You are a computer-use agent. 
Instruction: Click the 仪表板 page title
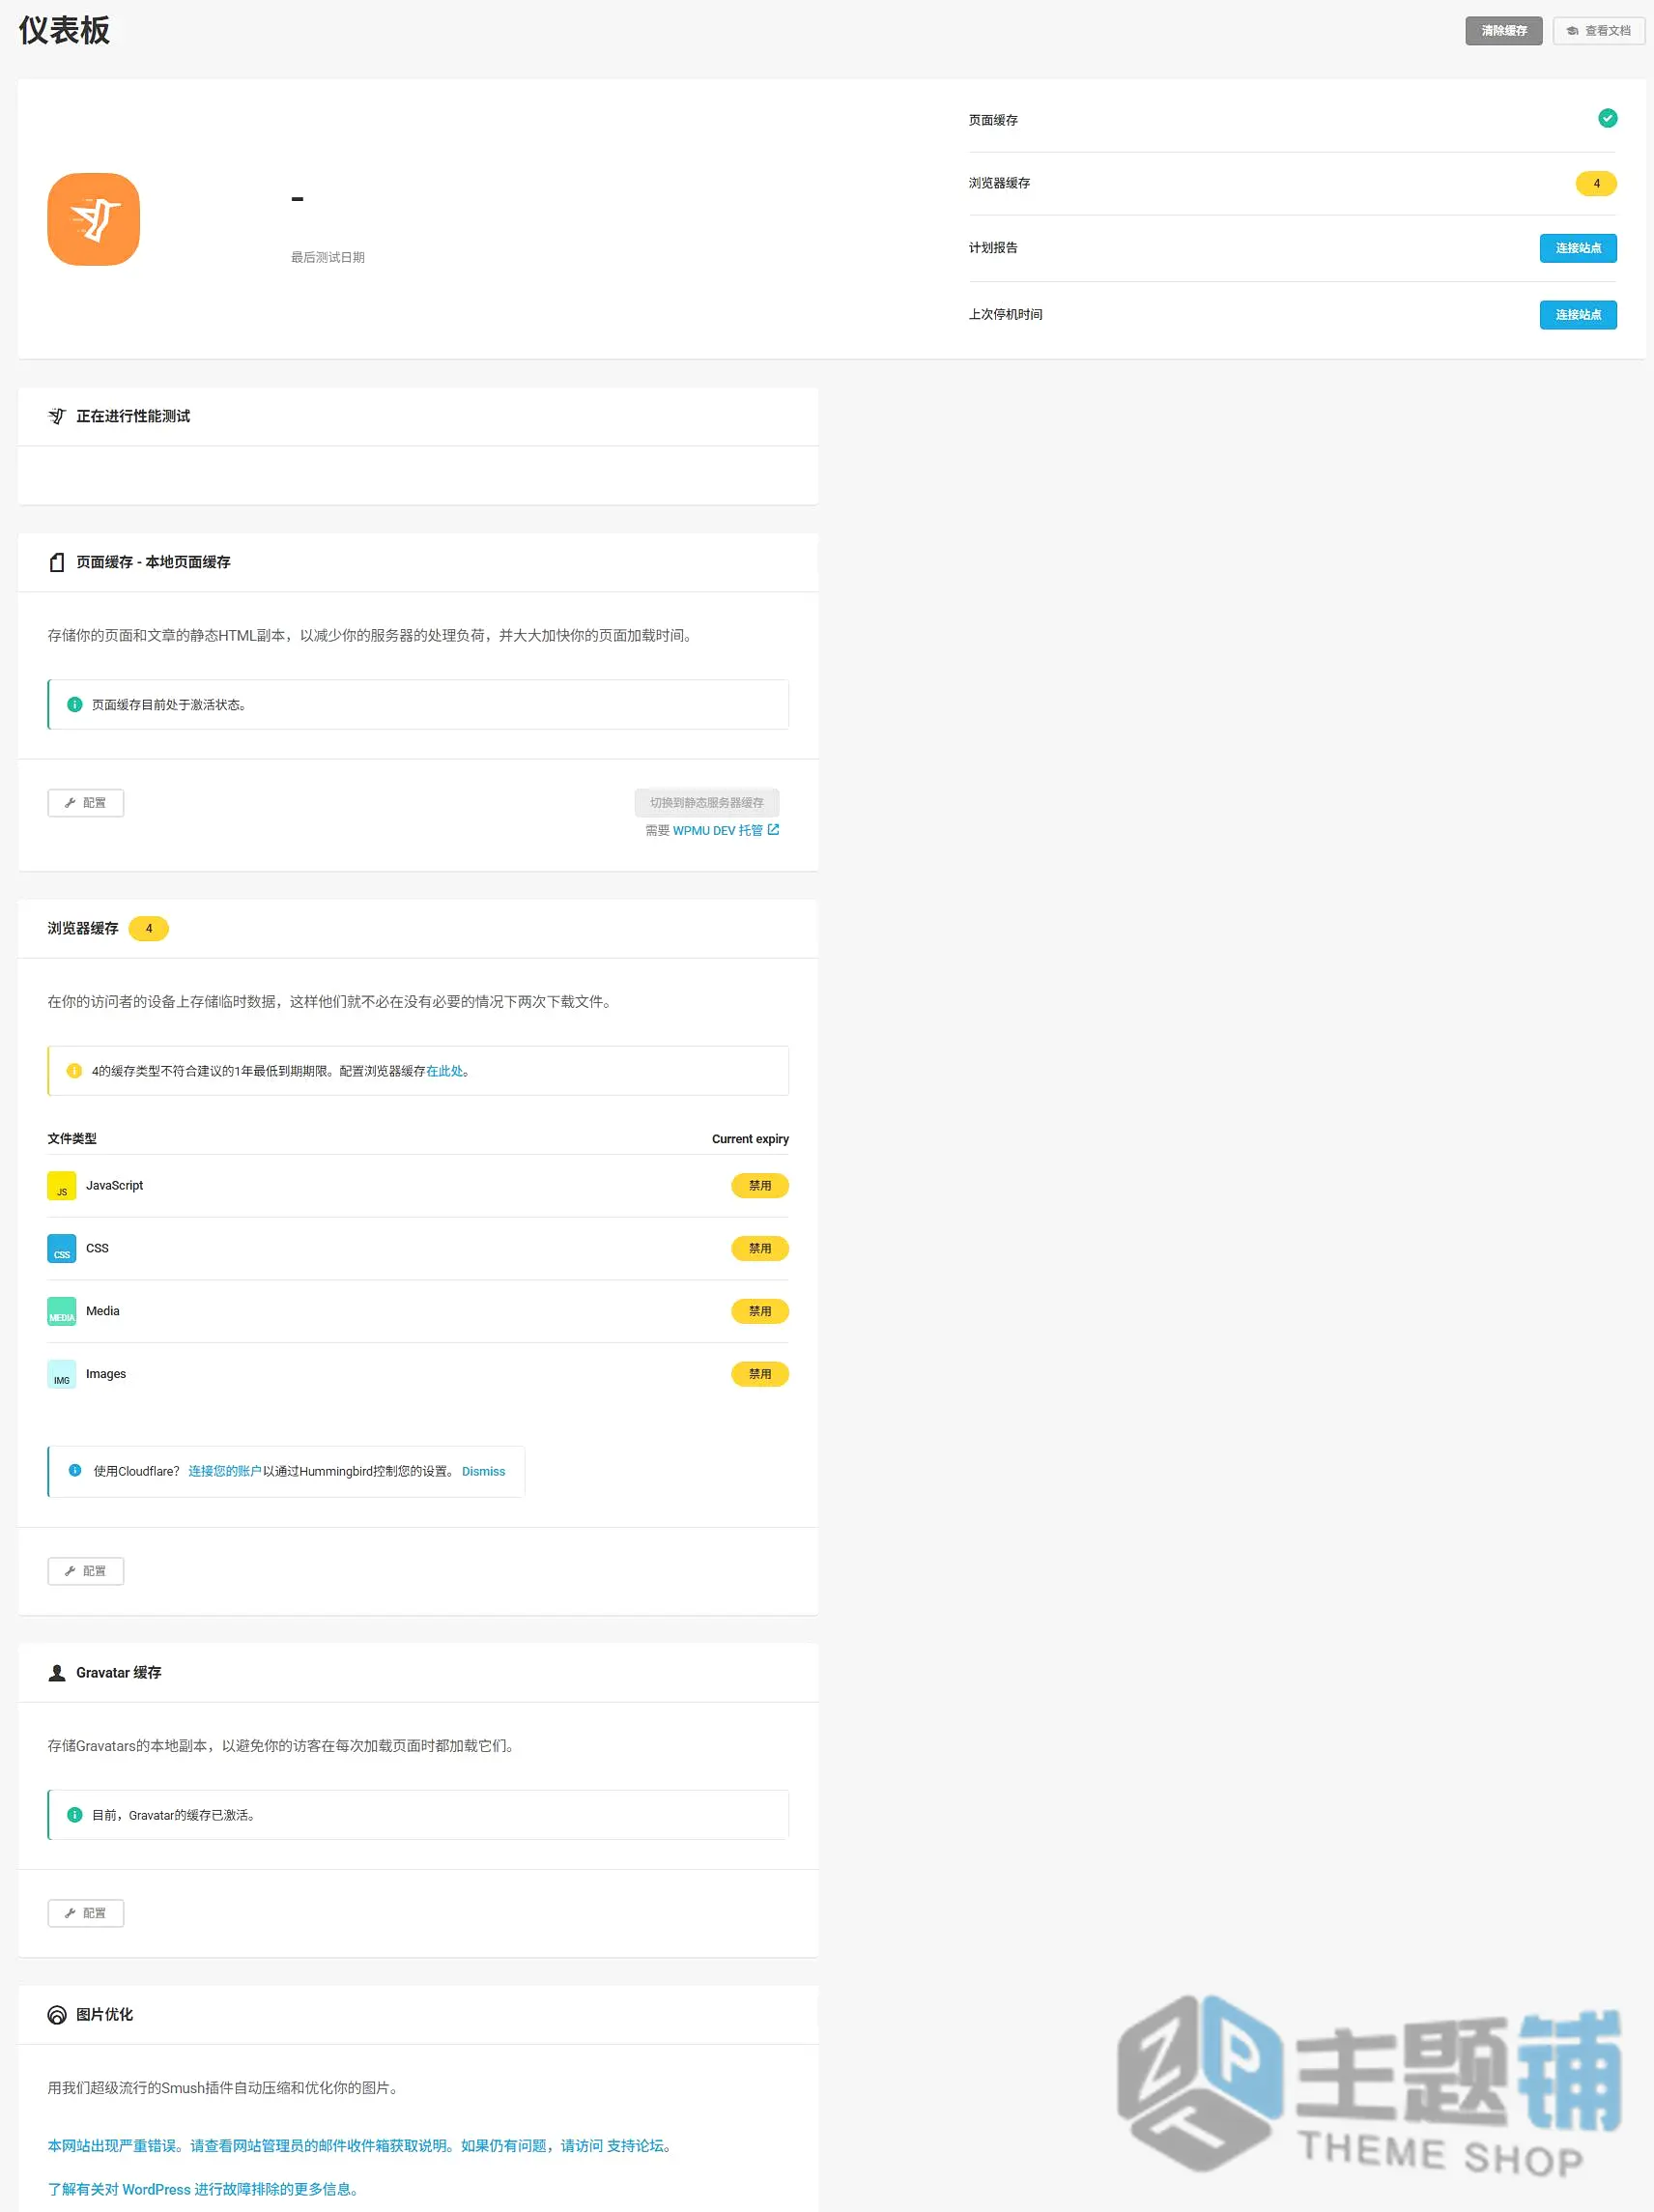64,30
